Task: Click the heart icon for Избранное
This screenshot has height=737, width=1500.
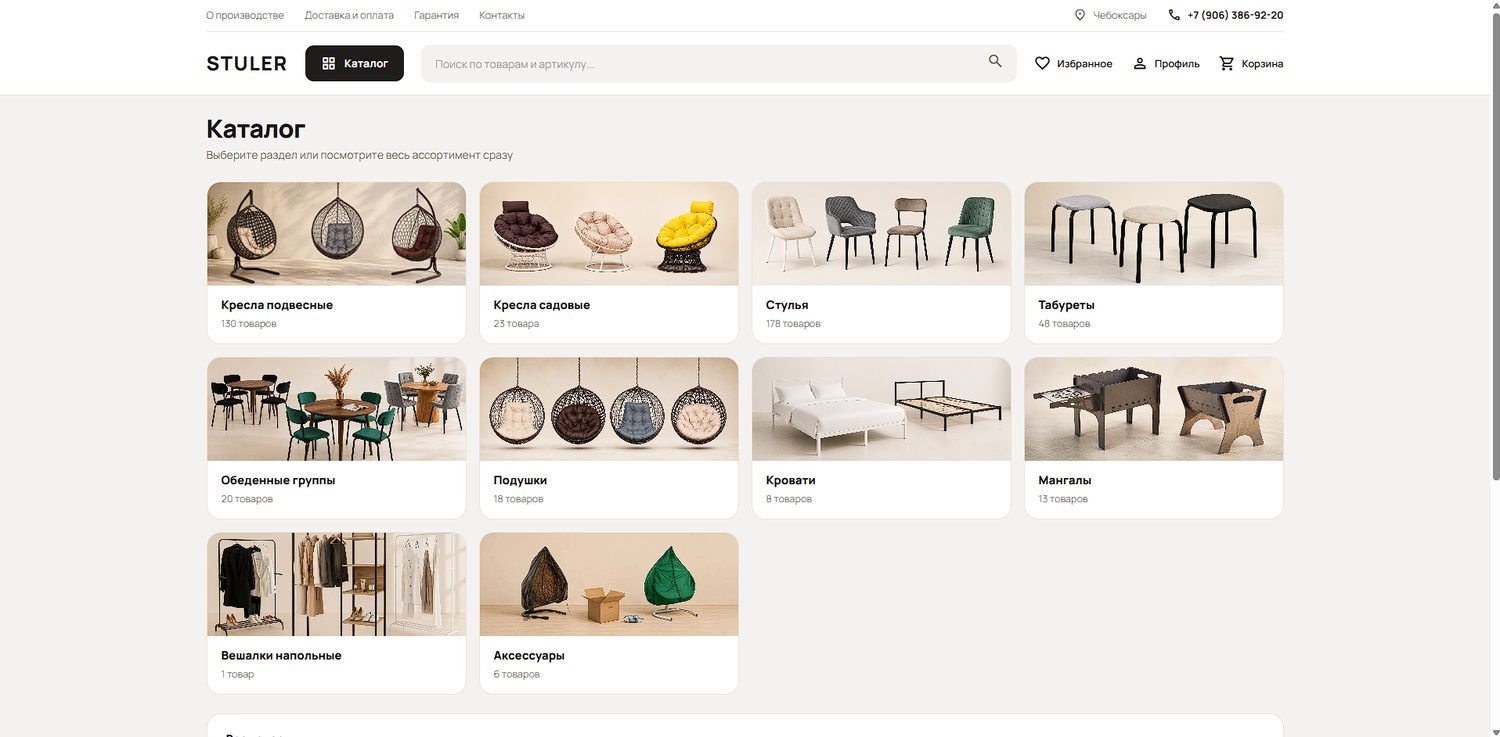Action: click(1042, 63)
